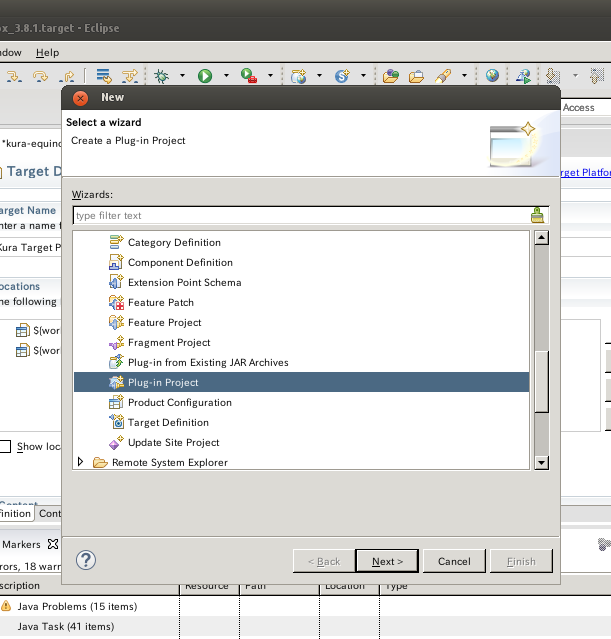Viewport: 611px width, 639px height.
Task: Open dropdown next to the New Package icon
Action: [319, 75]
